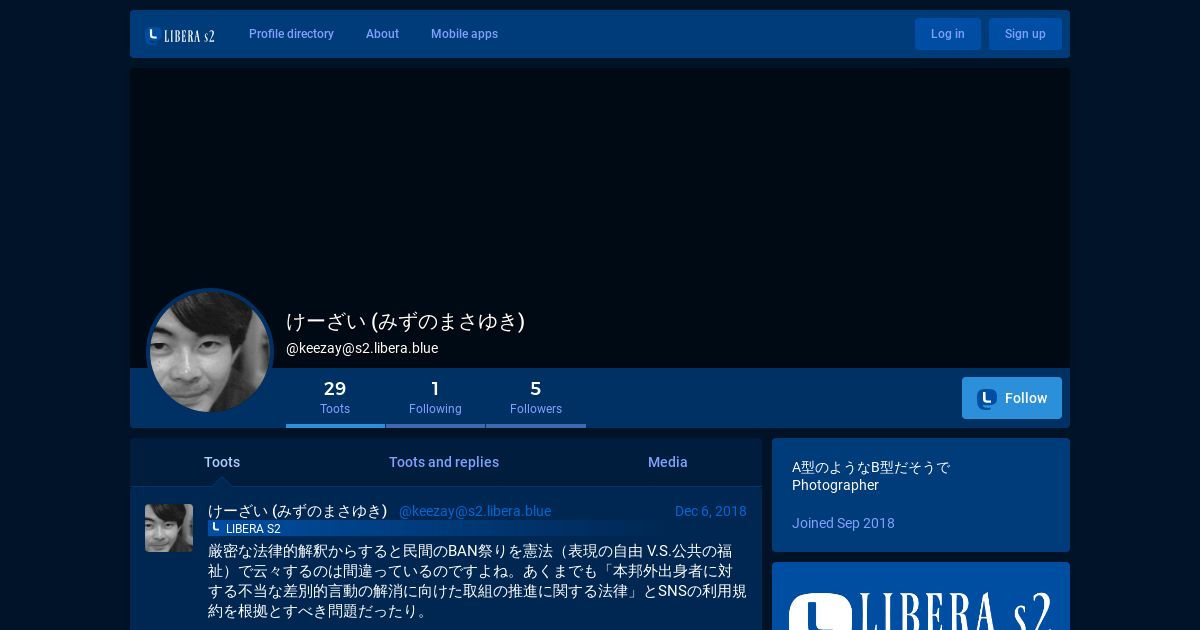Go to Mobile apps page
1200x630 pixels.
point(464,34)
